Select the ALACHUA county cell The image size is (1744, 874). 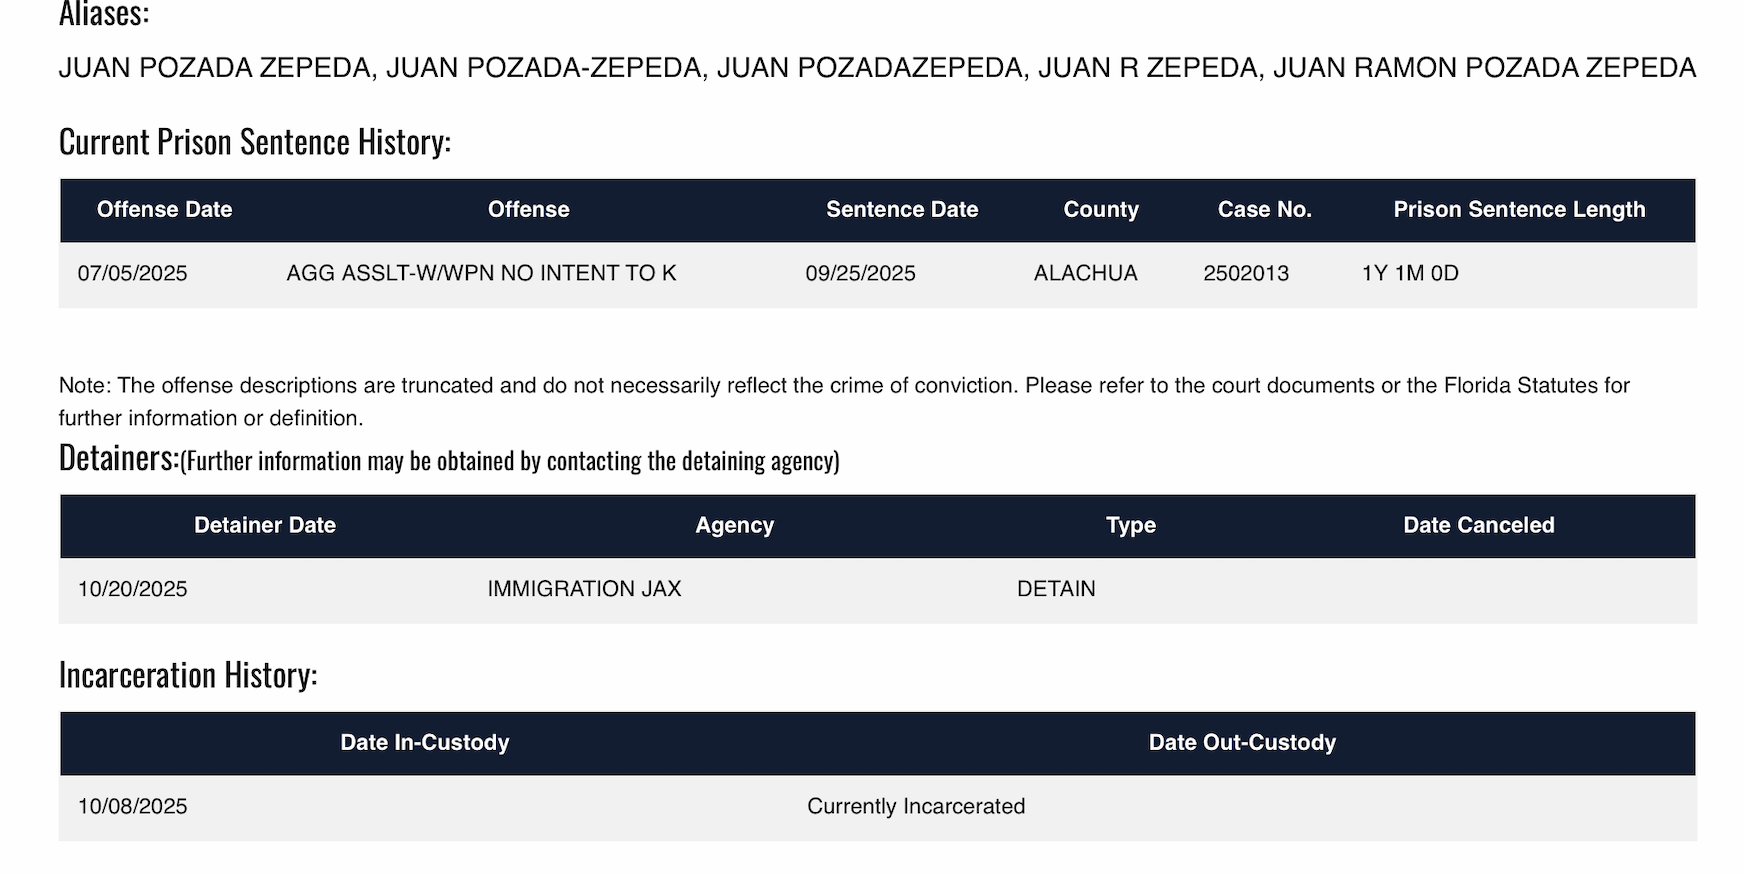pyautogui.click(x=1085, y=274)
